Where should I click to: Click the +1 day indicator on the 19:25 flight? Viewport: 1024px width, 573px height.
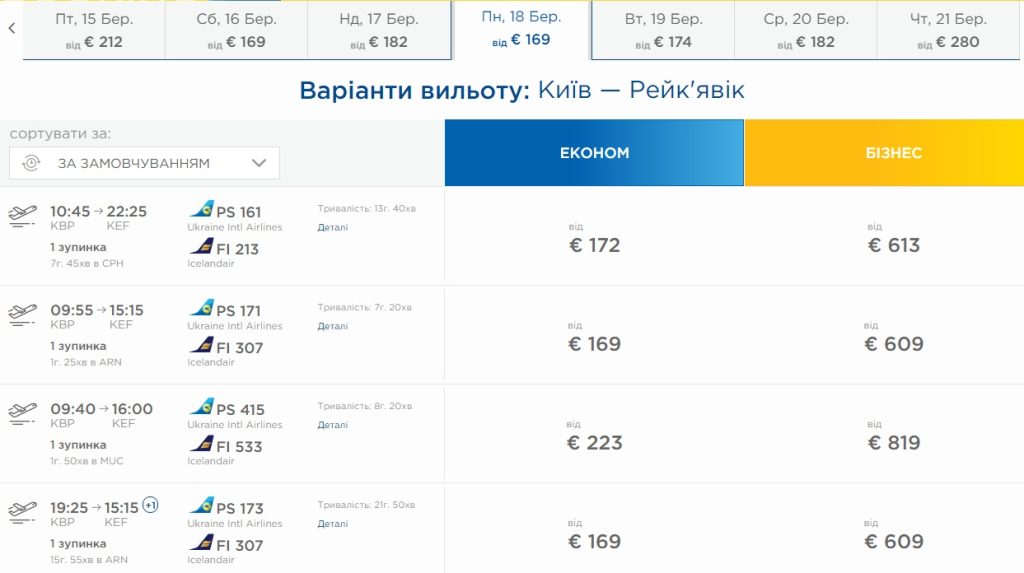150,505
